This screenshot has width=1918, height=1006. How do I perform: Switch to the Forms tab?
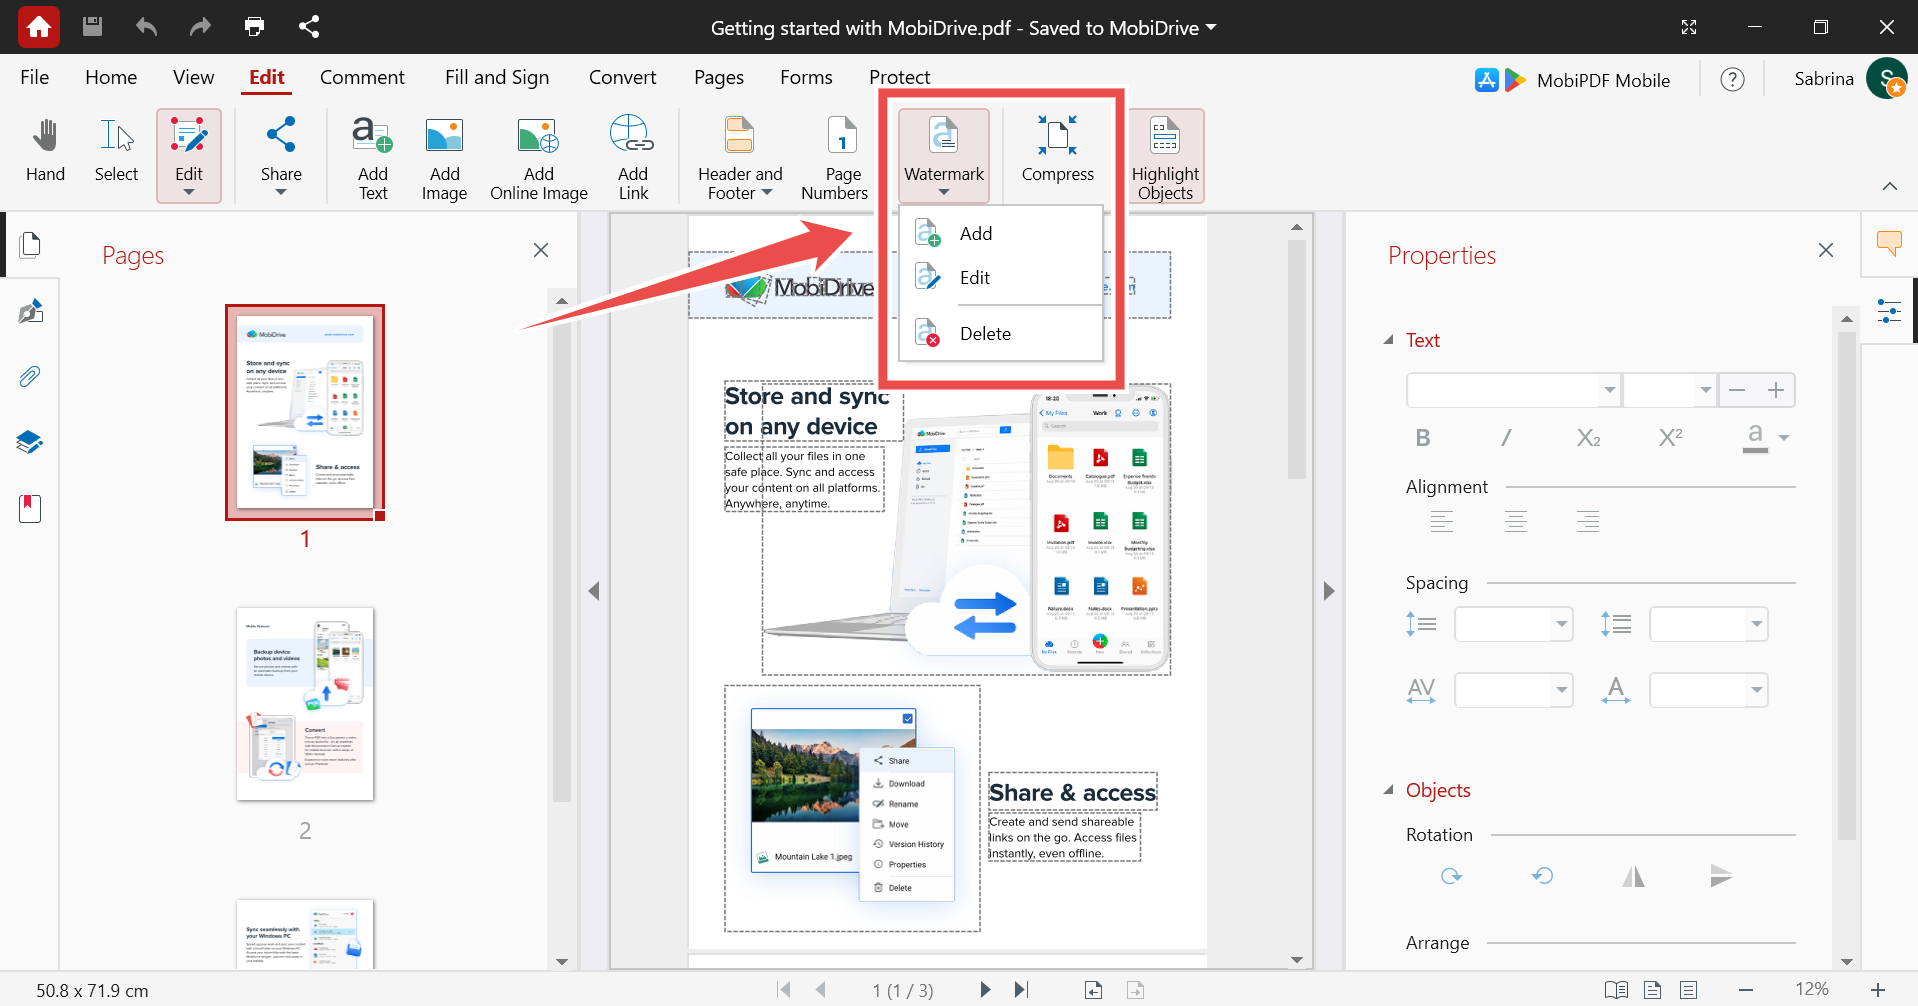(x=806, y=77)
